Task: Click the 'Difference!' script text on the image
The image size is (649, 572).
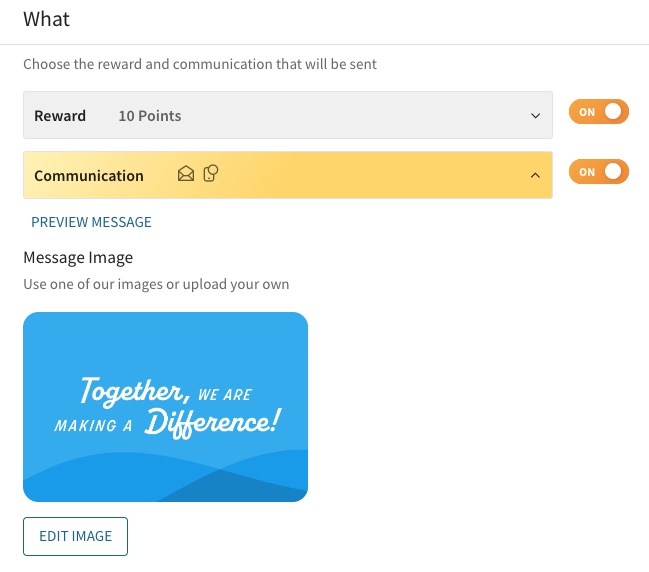Action: pos(213,423)
